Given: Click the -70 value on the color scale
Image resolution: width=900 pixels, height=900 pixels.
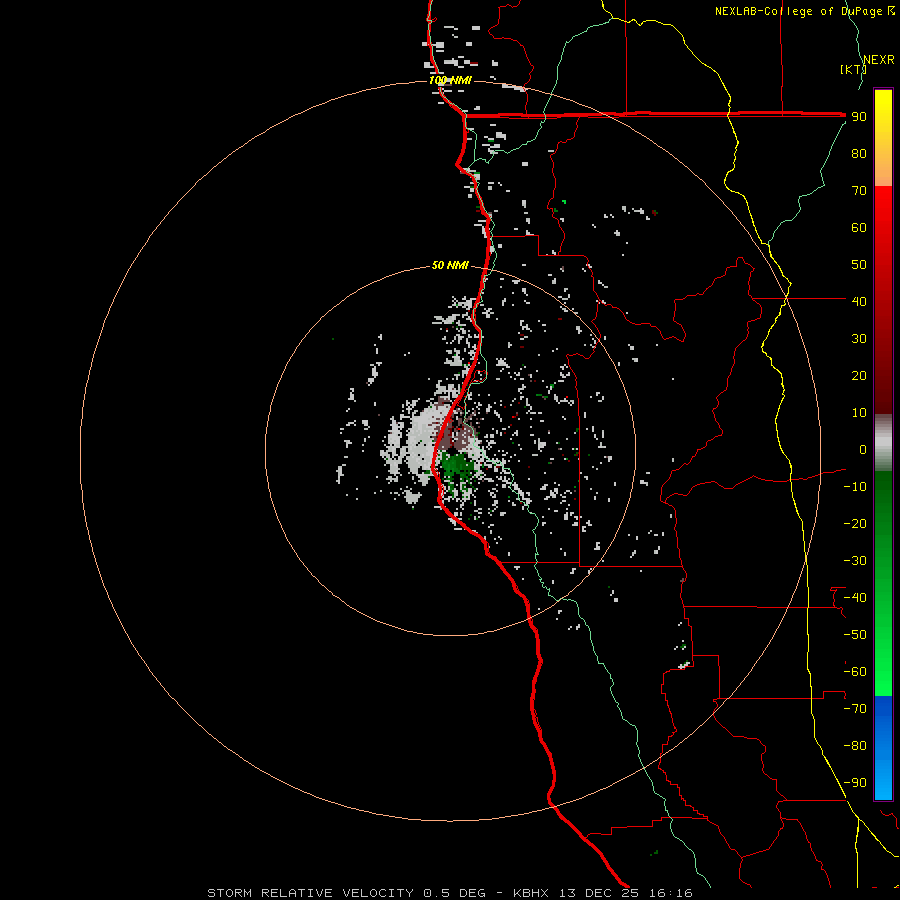Looking at the screenshot, I should pos(855,709).
